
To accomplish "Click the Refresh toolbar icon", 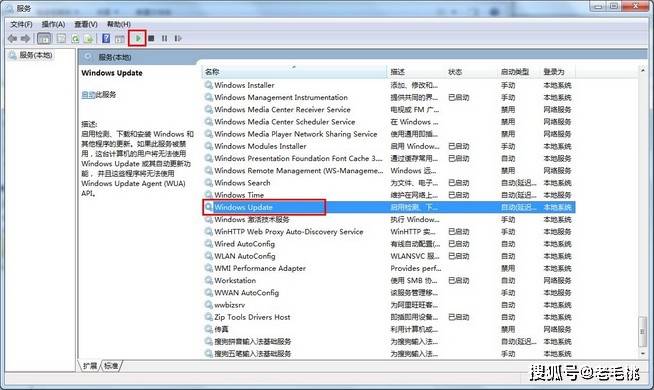I will (x=75, y=39).
